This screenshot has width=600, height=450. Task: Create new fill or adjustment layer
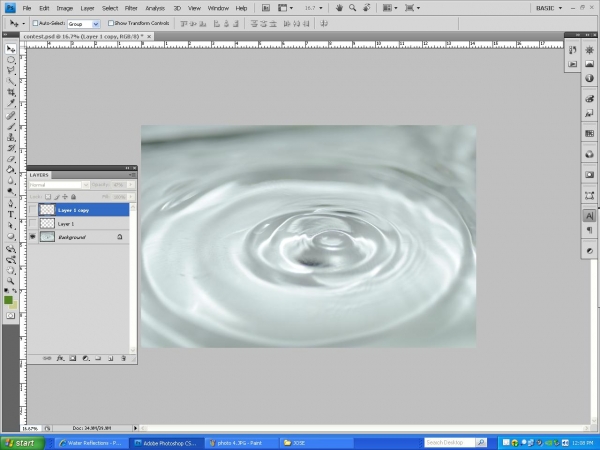pyautogui.click(x=86, y=359)
